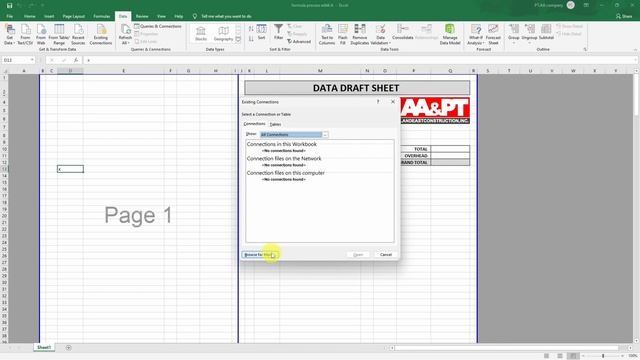
Task: Click Browse for More button
Action: 259,255
